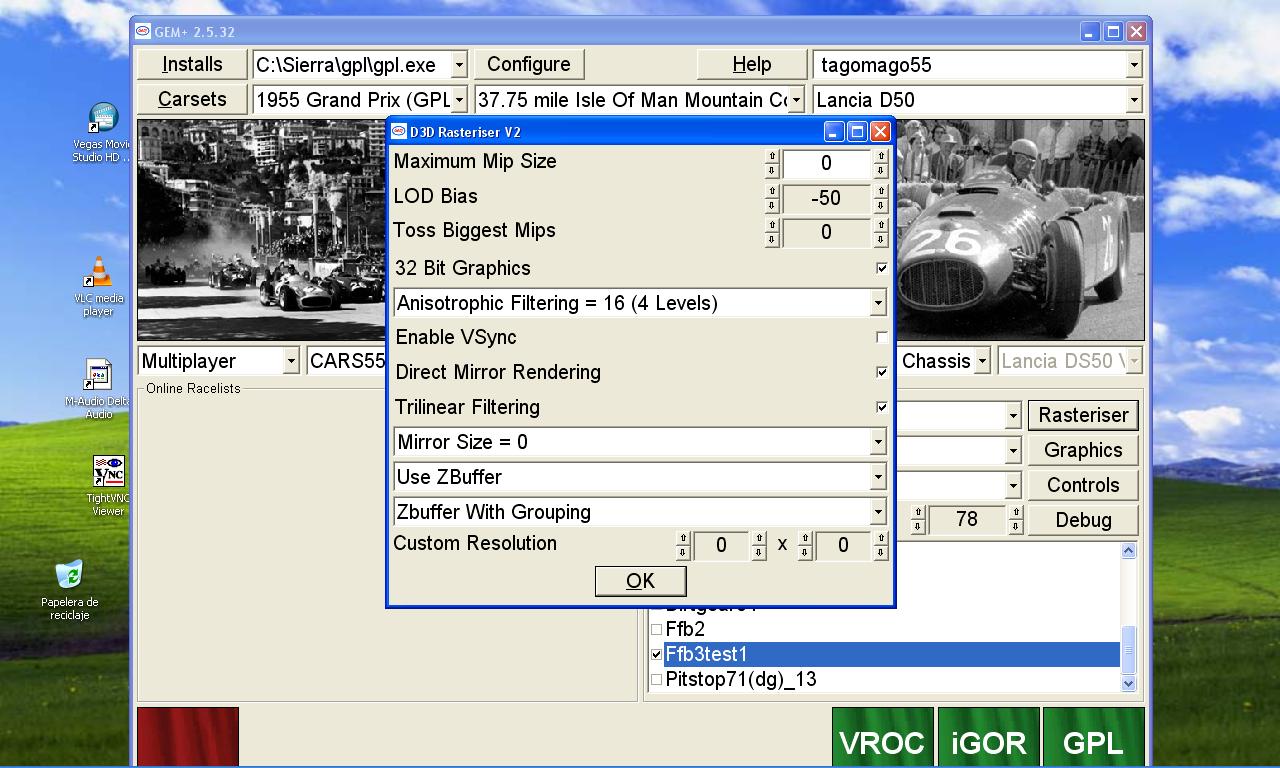This screenshot has height=768, width=1280.
Task: Click Maximum Mip Size value field
Action: pyautogui.click(x=826, y=163)
